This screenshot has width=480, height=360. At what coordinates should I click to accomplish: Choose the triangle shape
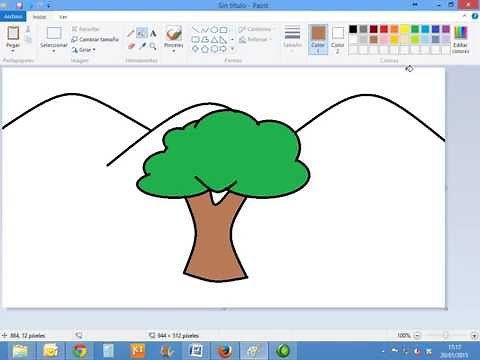[214, 40]
